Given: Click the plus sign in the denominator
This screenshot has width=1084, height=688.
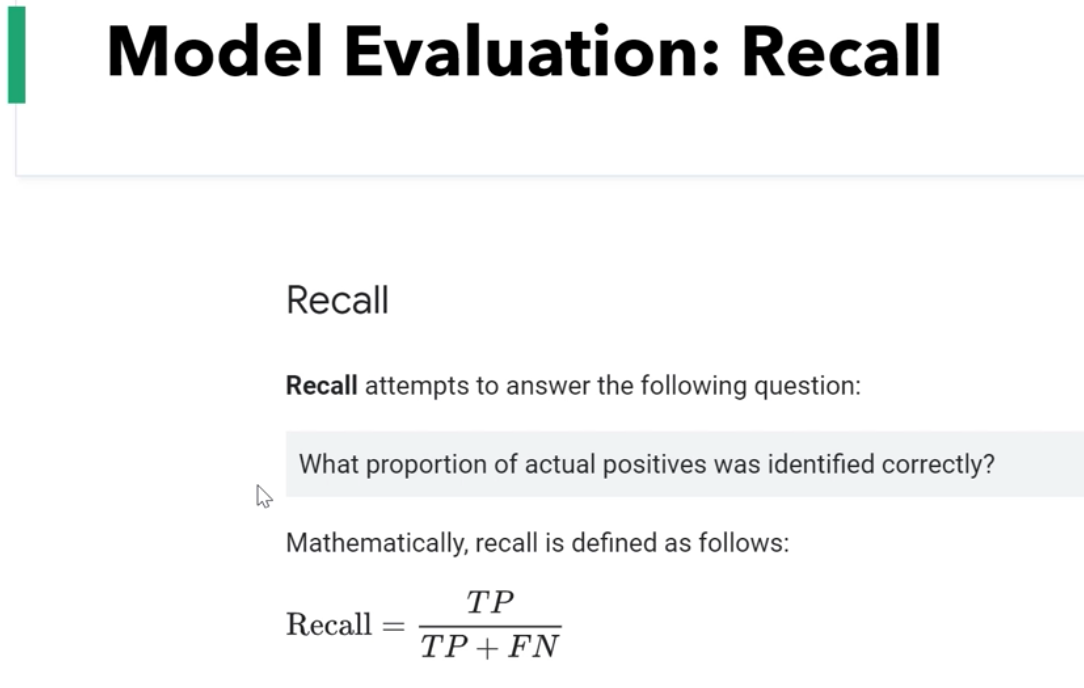Looking at the screenshot, I should click(x=487, y=648).
